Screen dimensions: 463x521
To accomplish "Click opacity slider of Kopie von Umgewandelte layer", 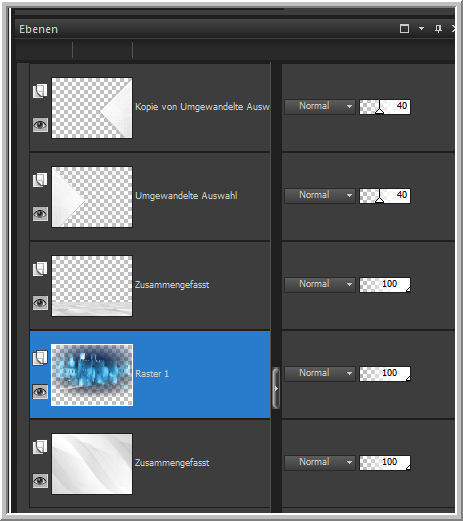I will click(385, 107).
